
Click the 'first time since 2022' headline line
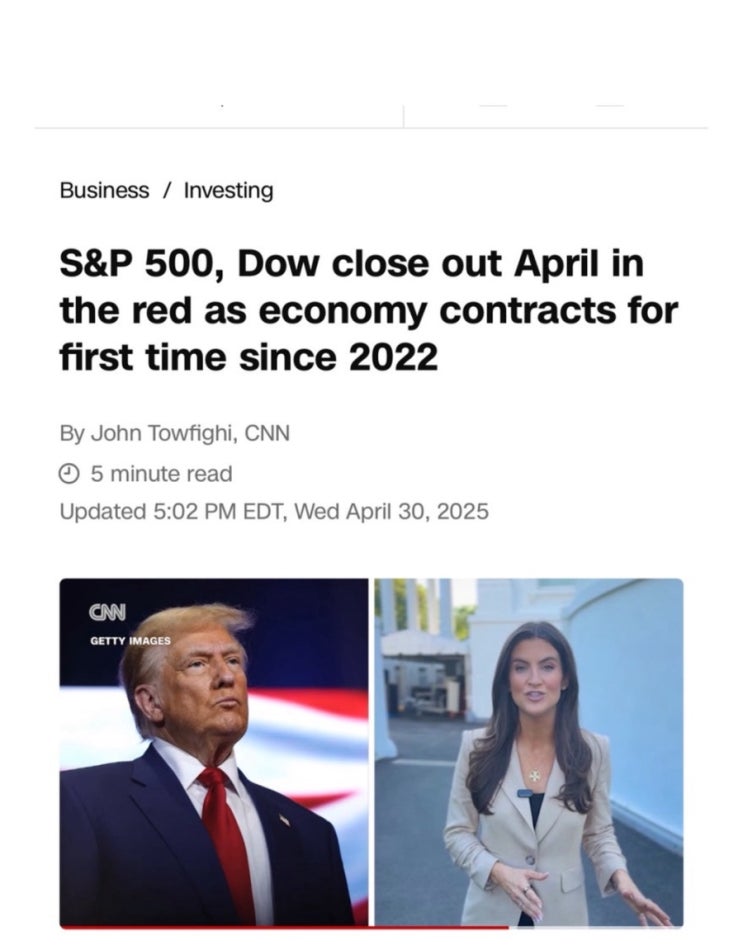[248, 357]
